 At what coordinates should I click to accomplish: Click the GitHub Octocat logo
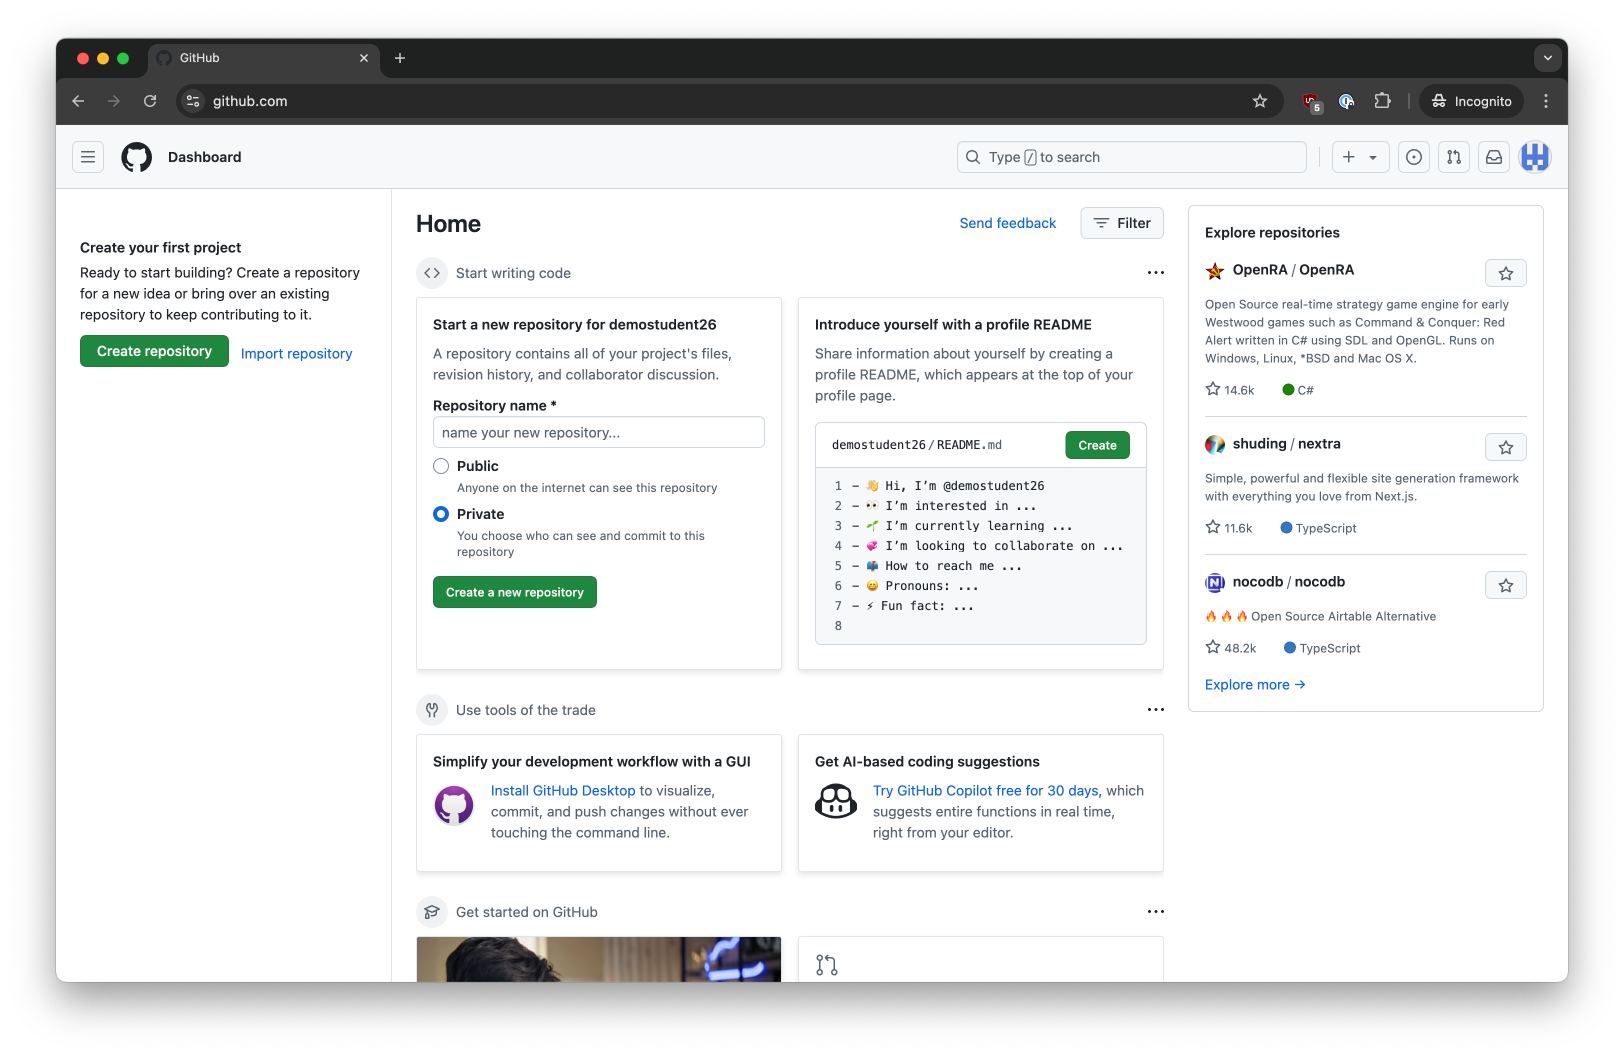point(137,157)
